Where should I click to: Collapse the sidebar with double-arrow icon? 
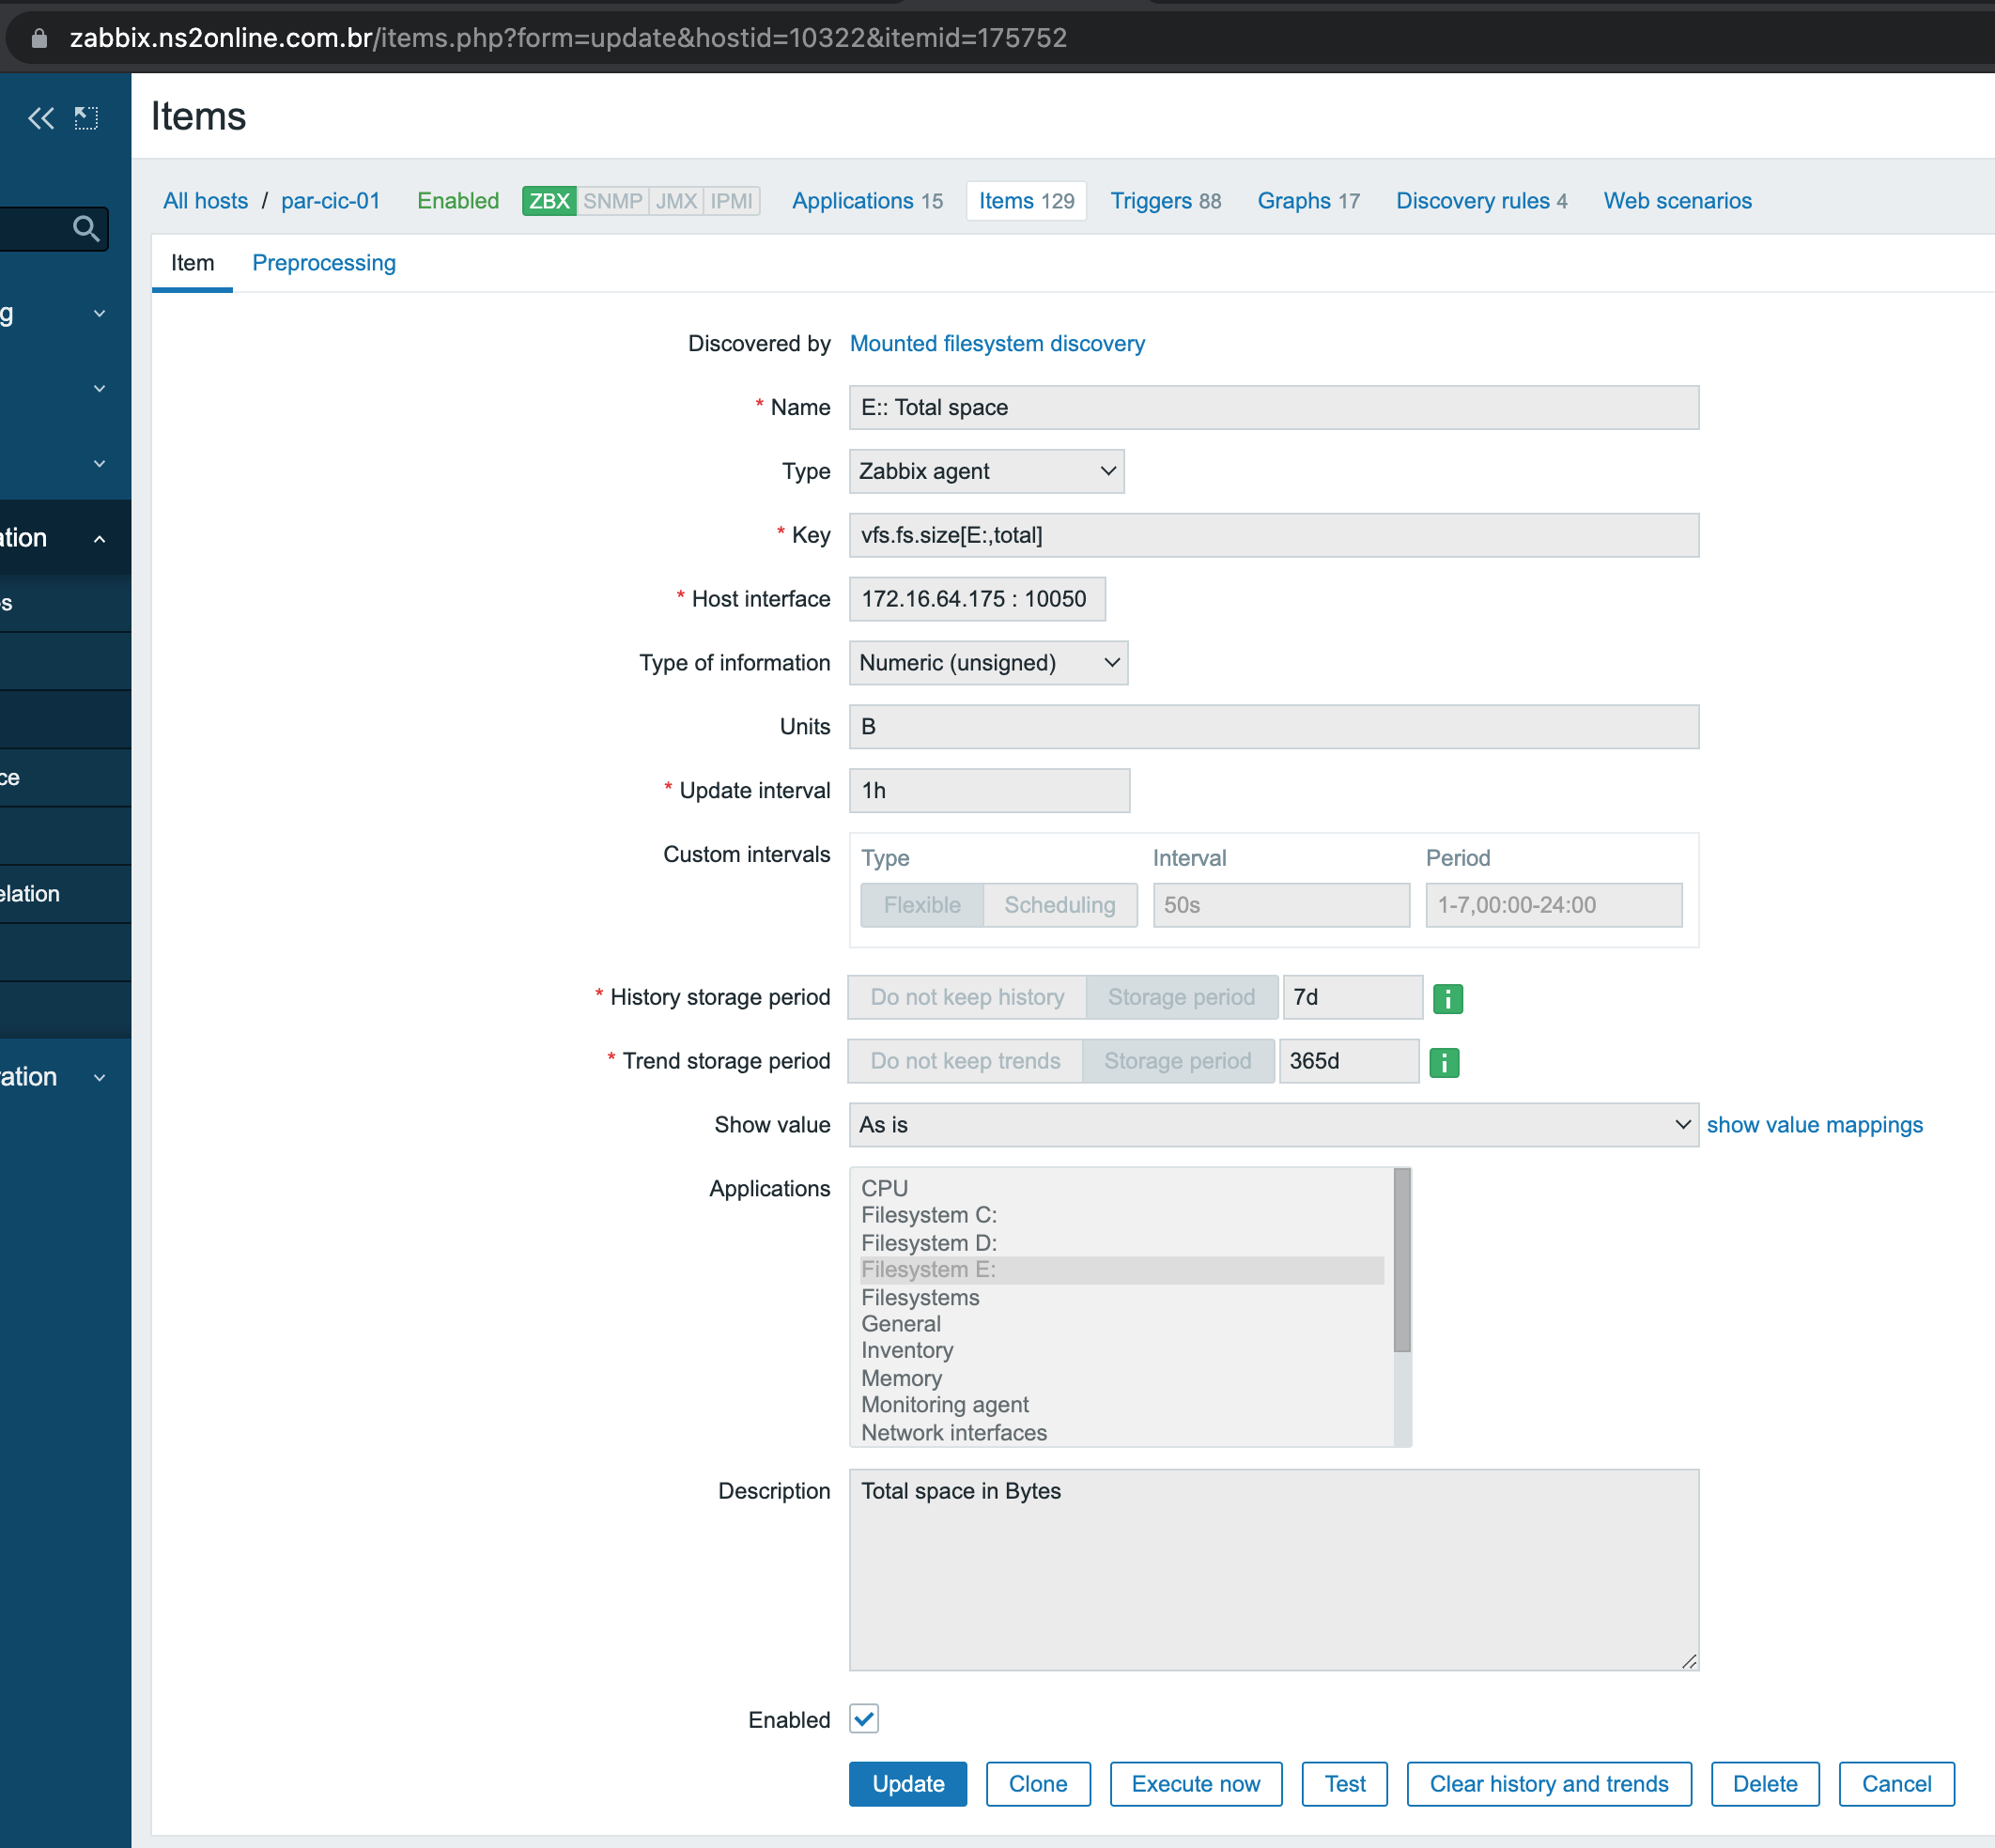click(x=40, y=119)
